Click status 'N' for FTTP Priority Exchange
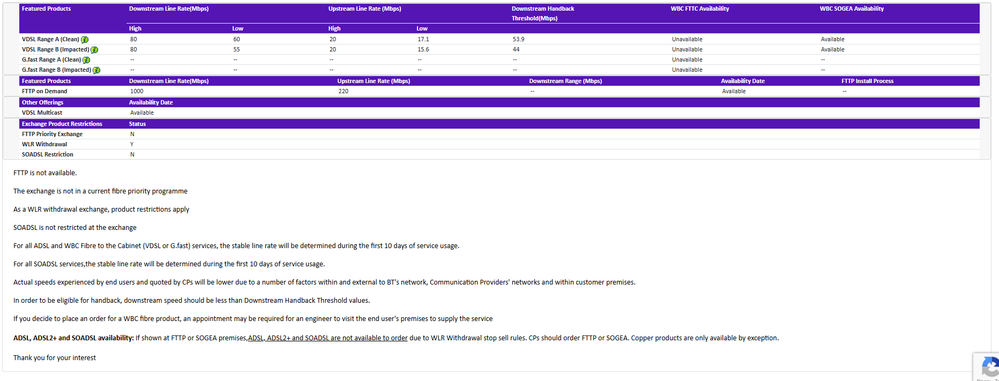Viewport: 999px width, 381px height. tap(132, 134)
